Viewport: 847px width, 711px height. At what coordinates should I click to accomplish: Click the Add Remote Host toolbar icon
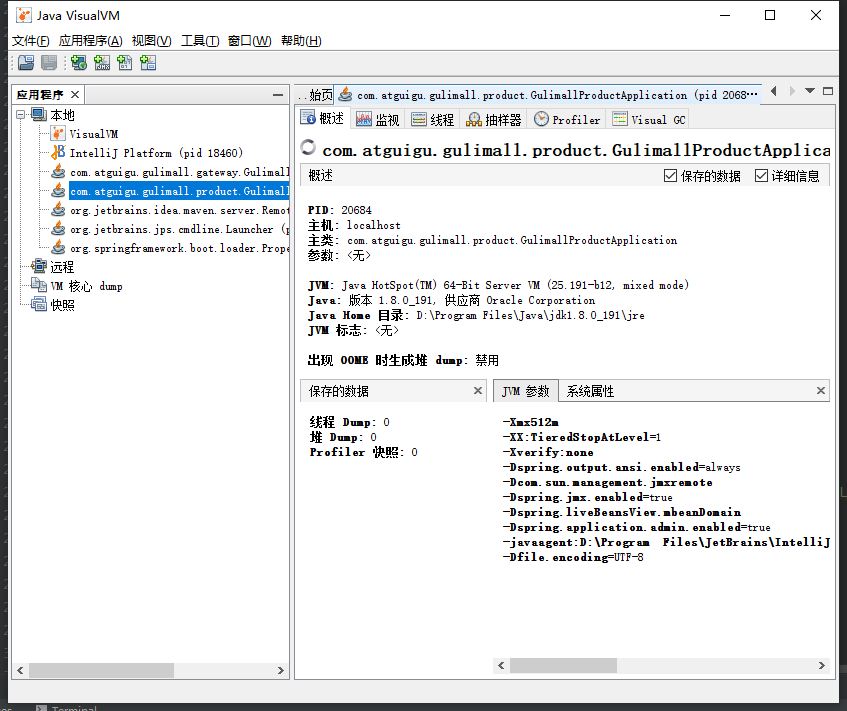(79, 63)
